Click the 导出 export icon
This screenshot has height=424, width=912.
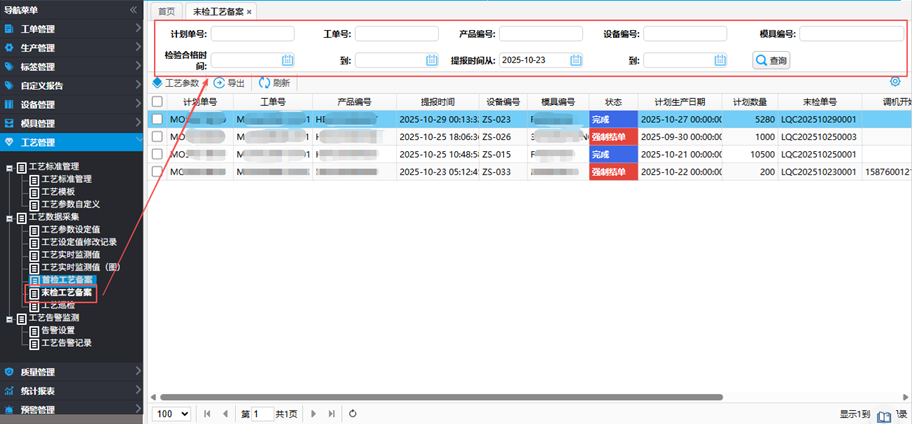[x=219, y=83]
